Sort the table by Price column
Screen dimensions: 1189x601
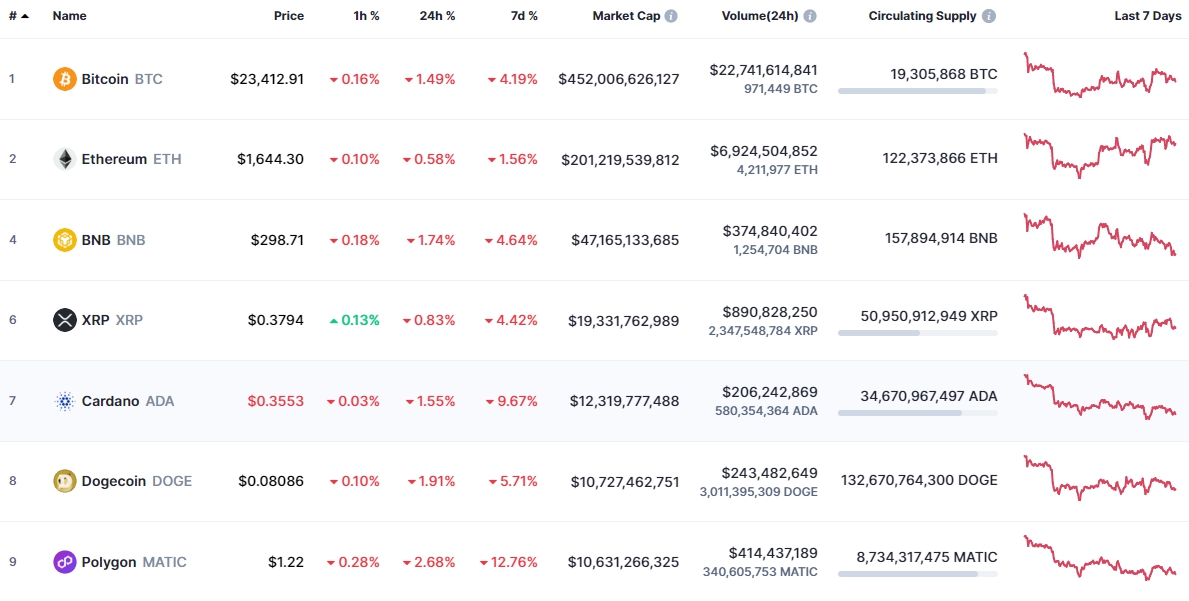pos(289,16)
